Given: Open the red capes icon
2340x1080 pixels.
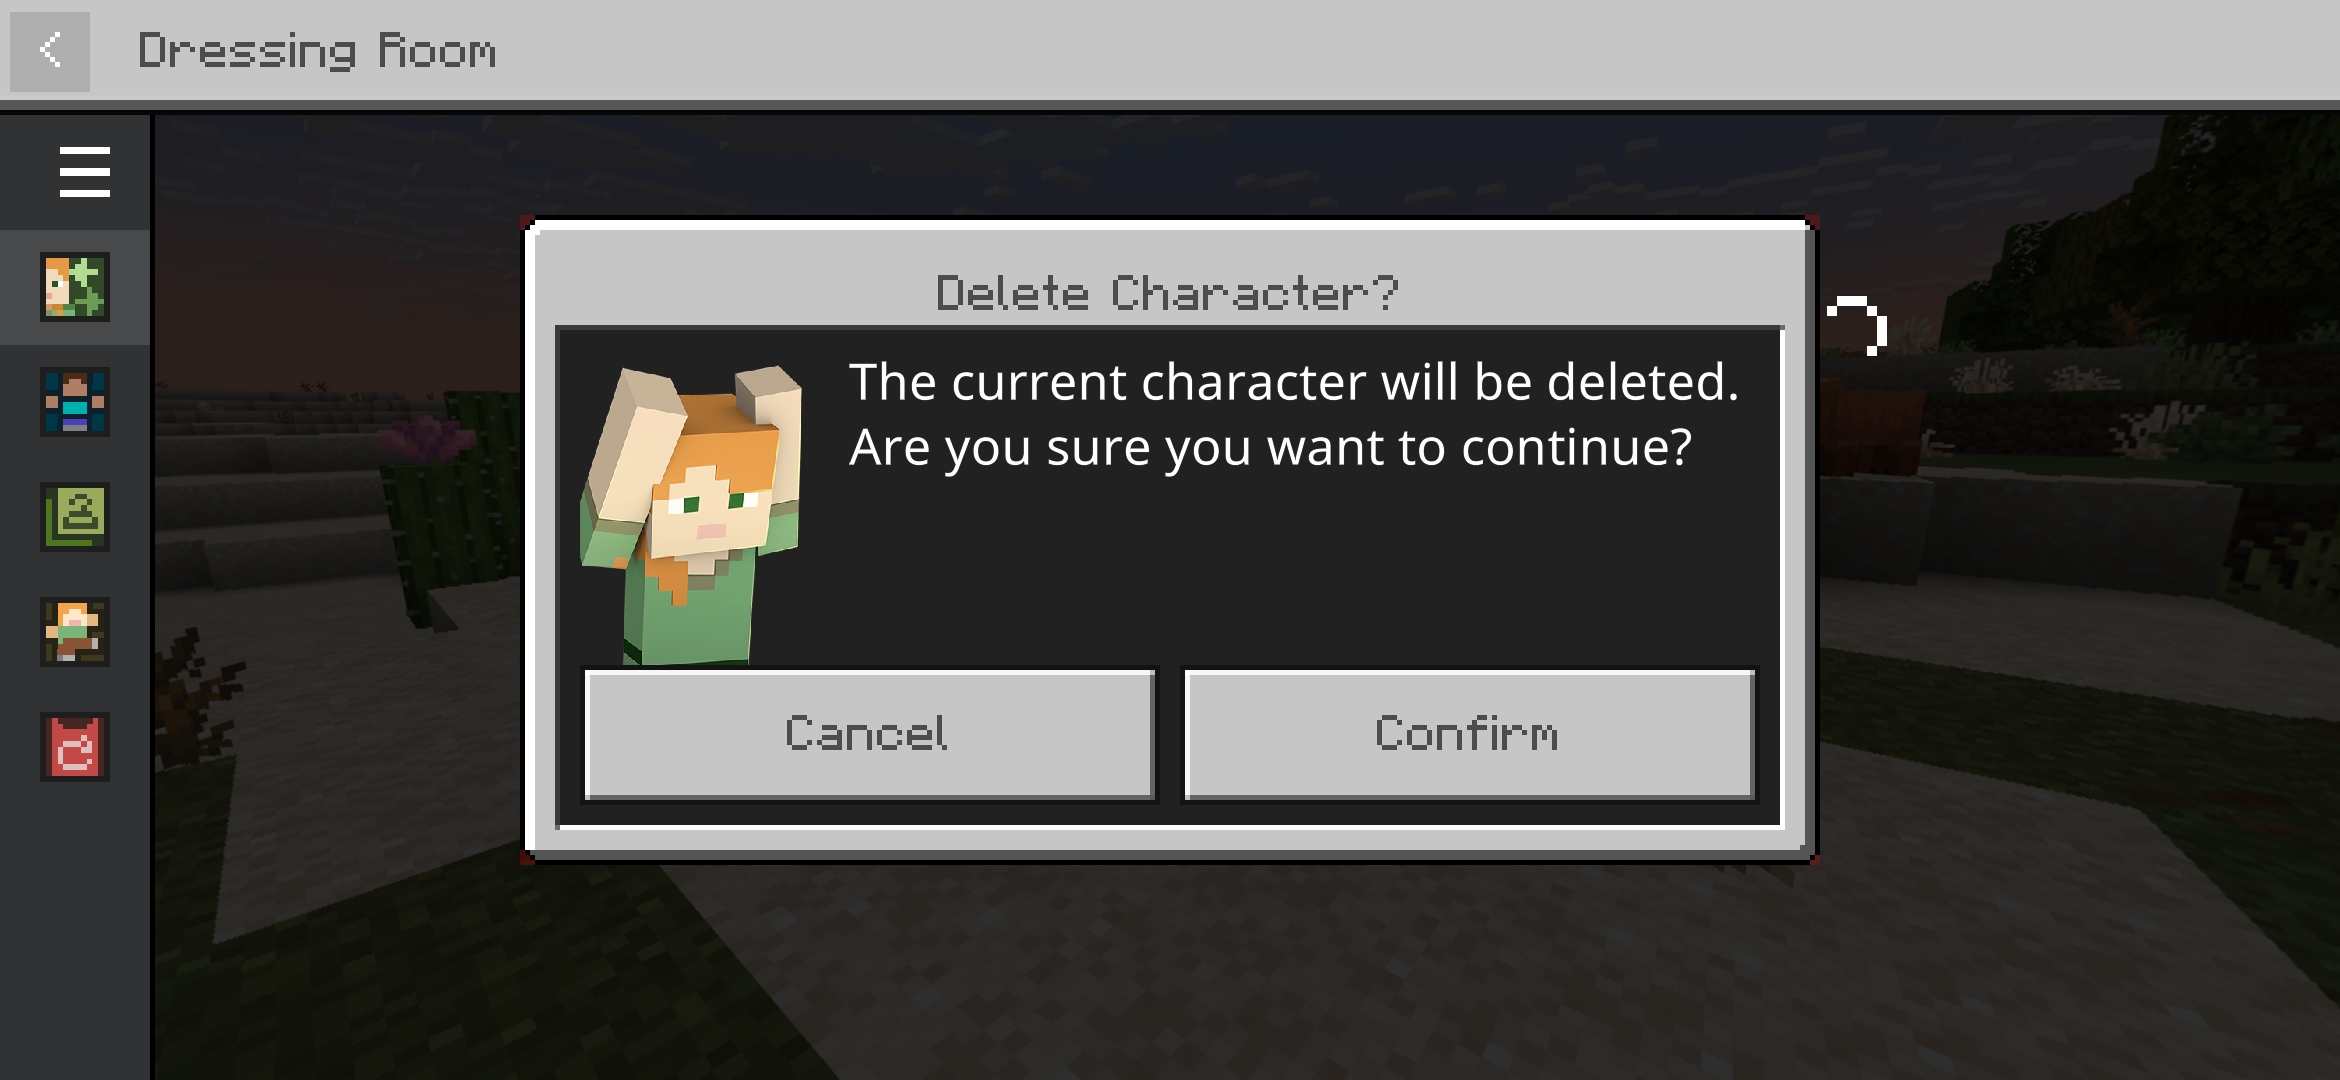Looking at the screenshot, I should tap(75, 747).
